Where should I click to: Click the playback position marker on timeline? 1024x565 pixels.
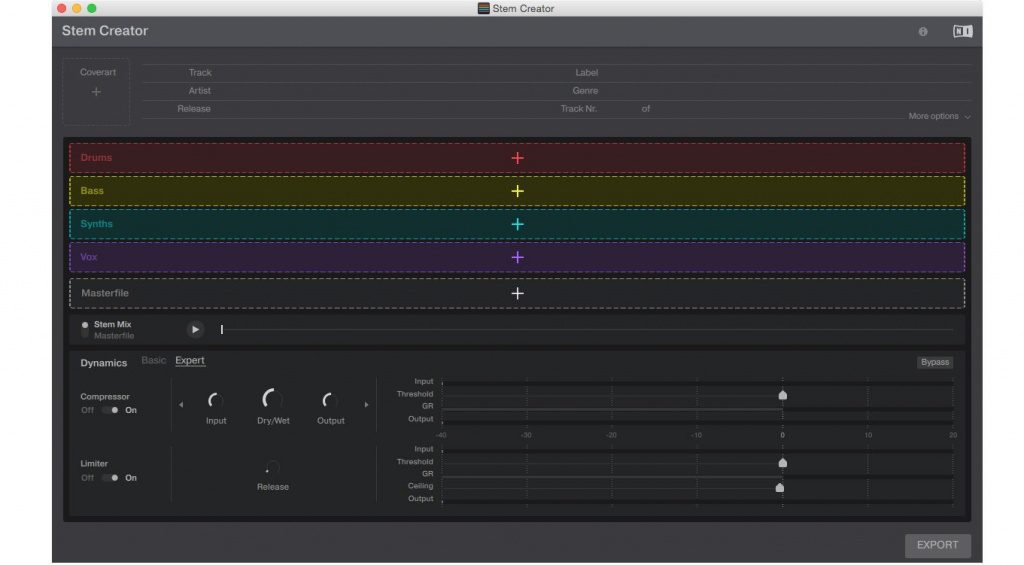tap(221, 330)
